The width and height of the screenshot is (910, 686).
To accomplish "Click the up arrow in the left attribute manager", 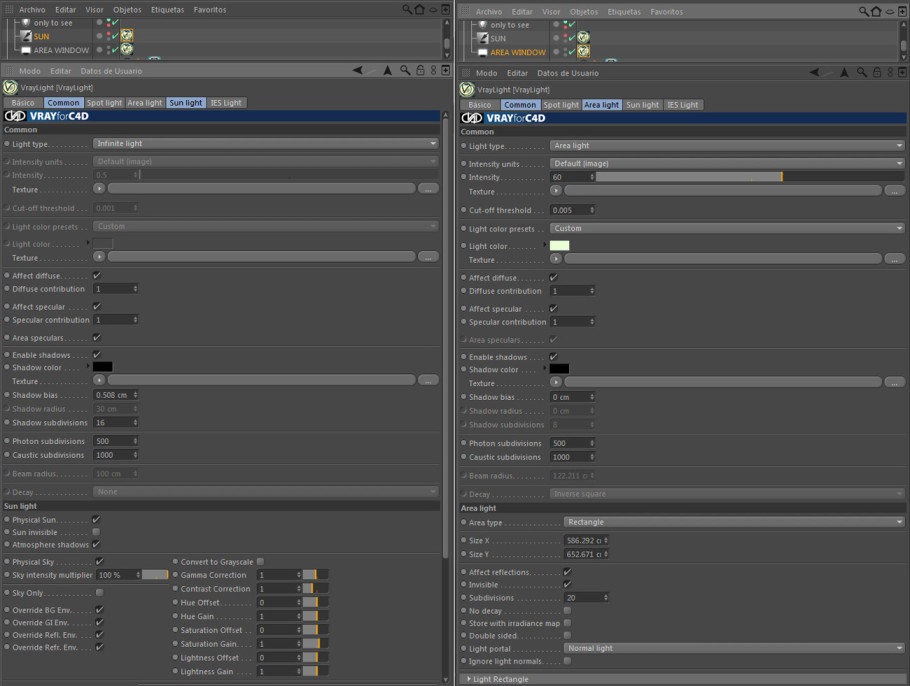I will click(x=388, y=70).
